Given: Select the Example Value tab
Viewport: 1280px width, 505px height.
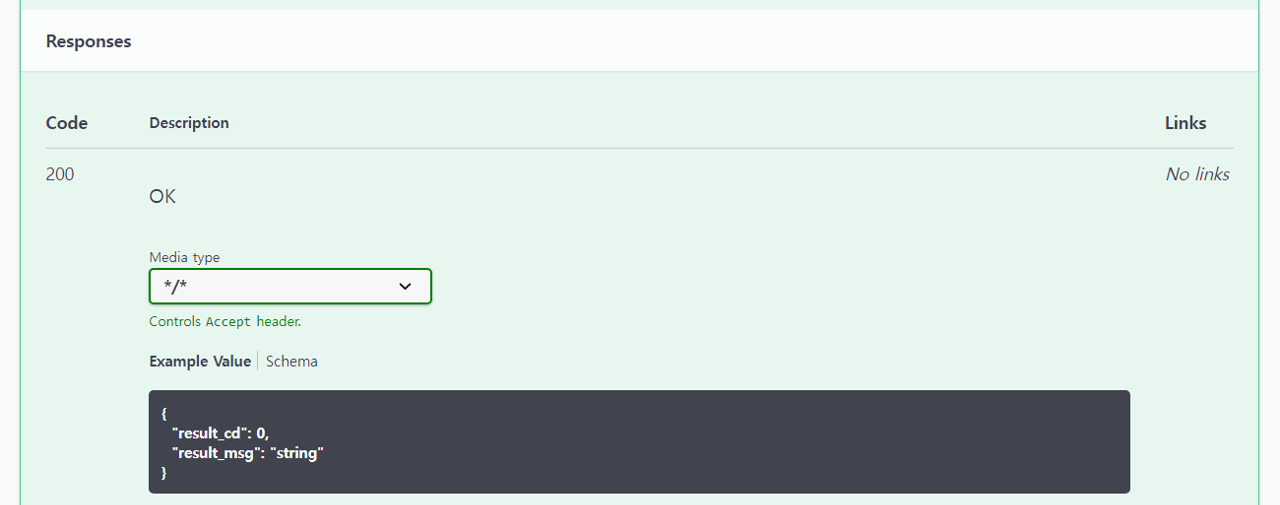Looking at the screenshot, I should coord(200,361).
